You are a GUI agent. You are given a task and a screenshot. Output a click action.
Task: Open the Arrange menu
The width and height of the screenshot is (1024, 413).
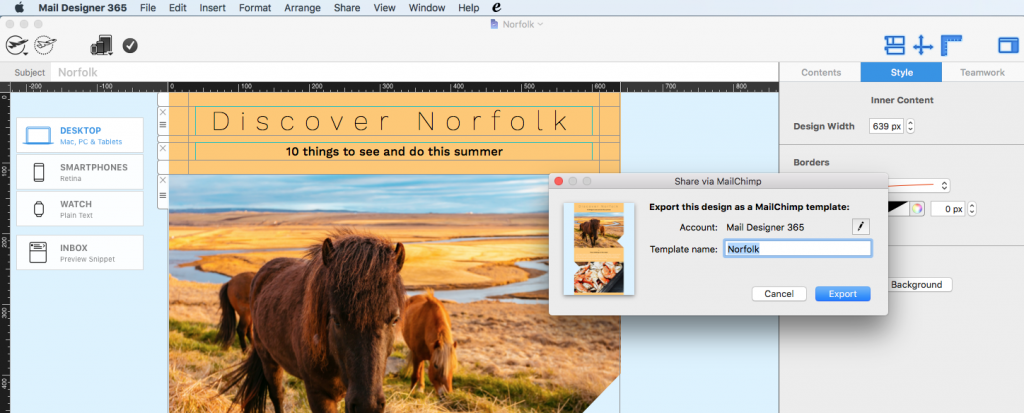[302, 8]
